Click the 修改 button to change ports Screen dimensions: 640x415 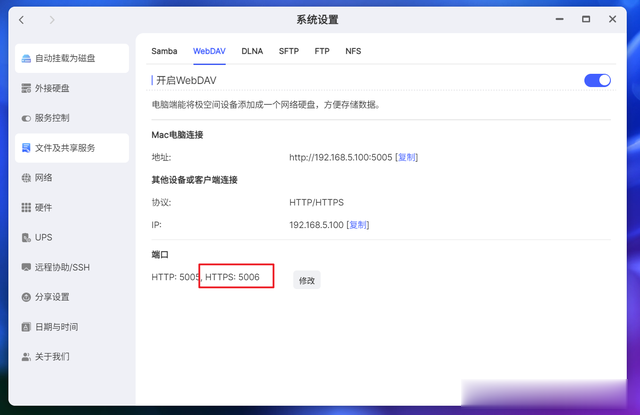(x=307, y=280)
